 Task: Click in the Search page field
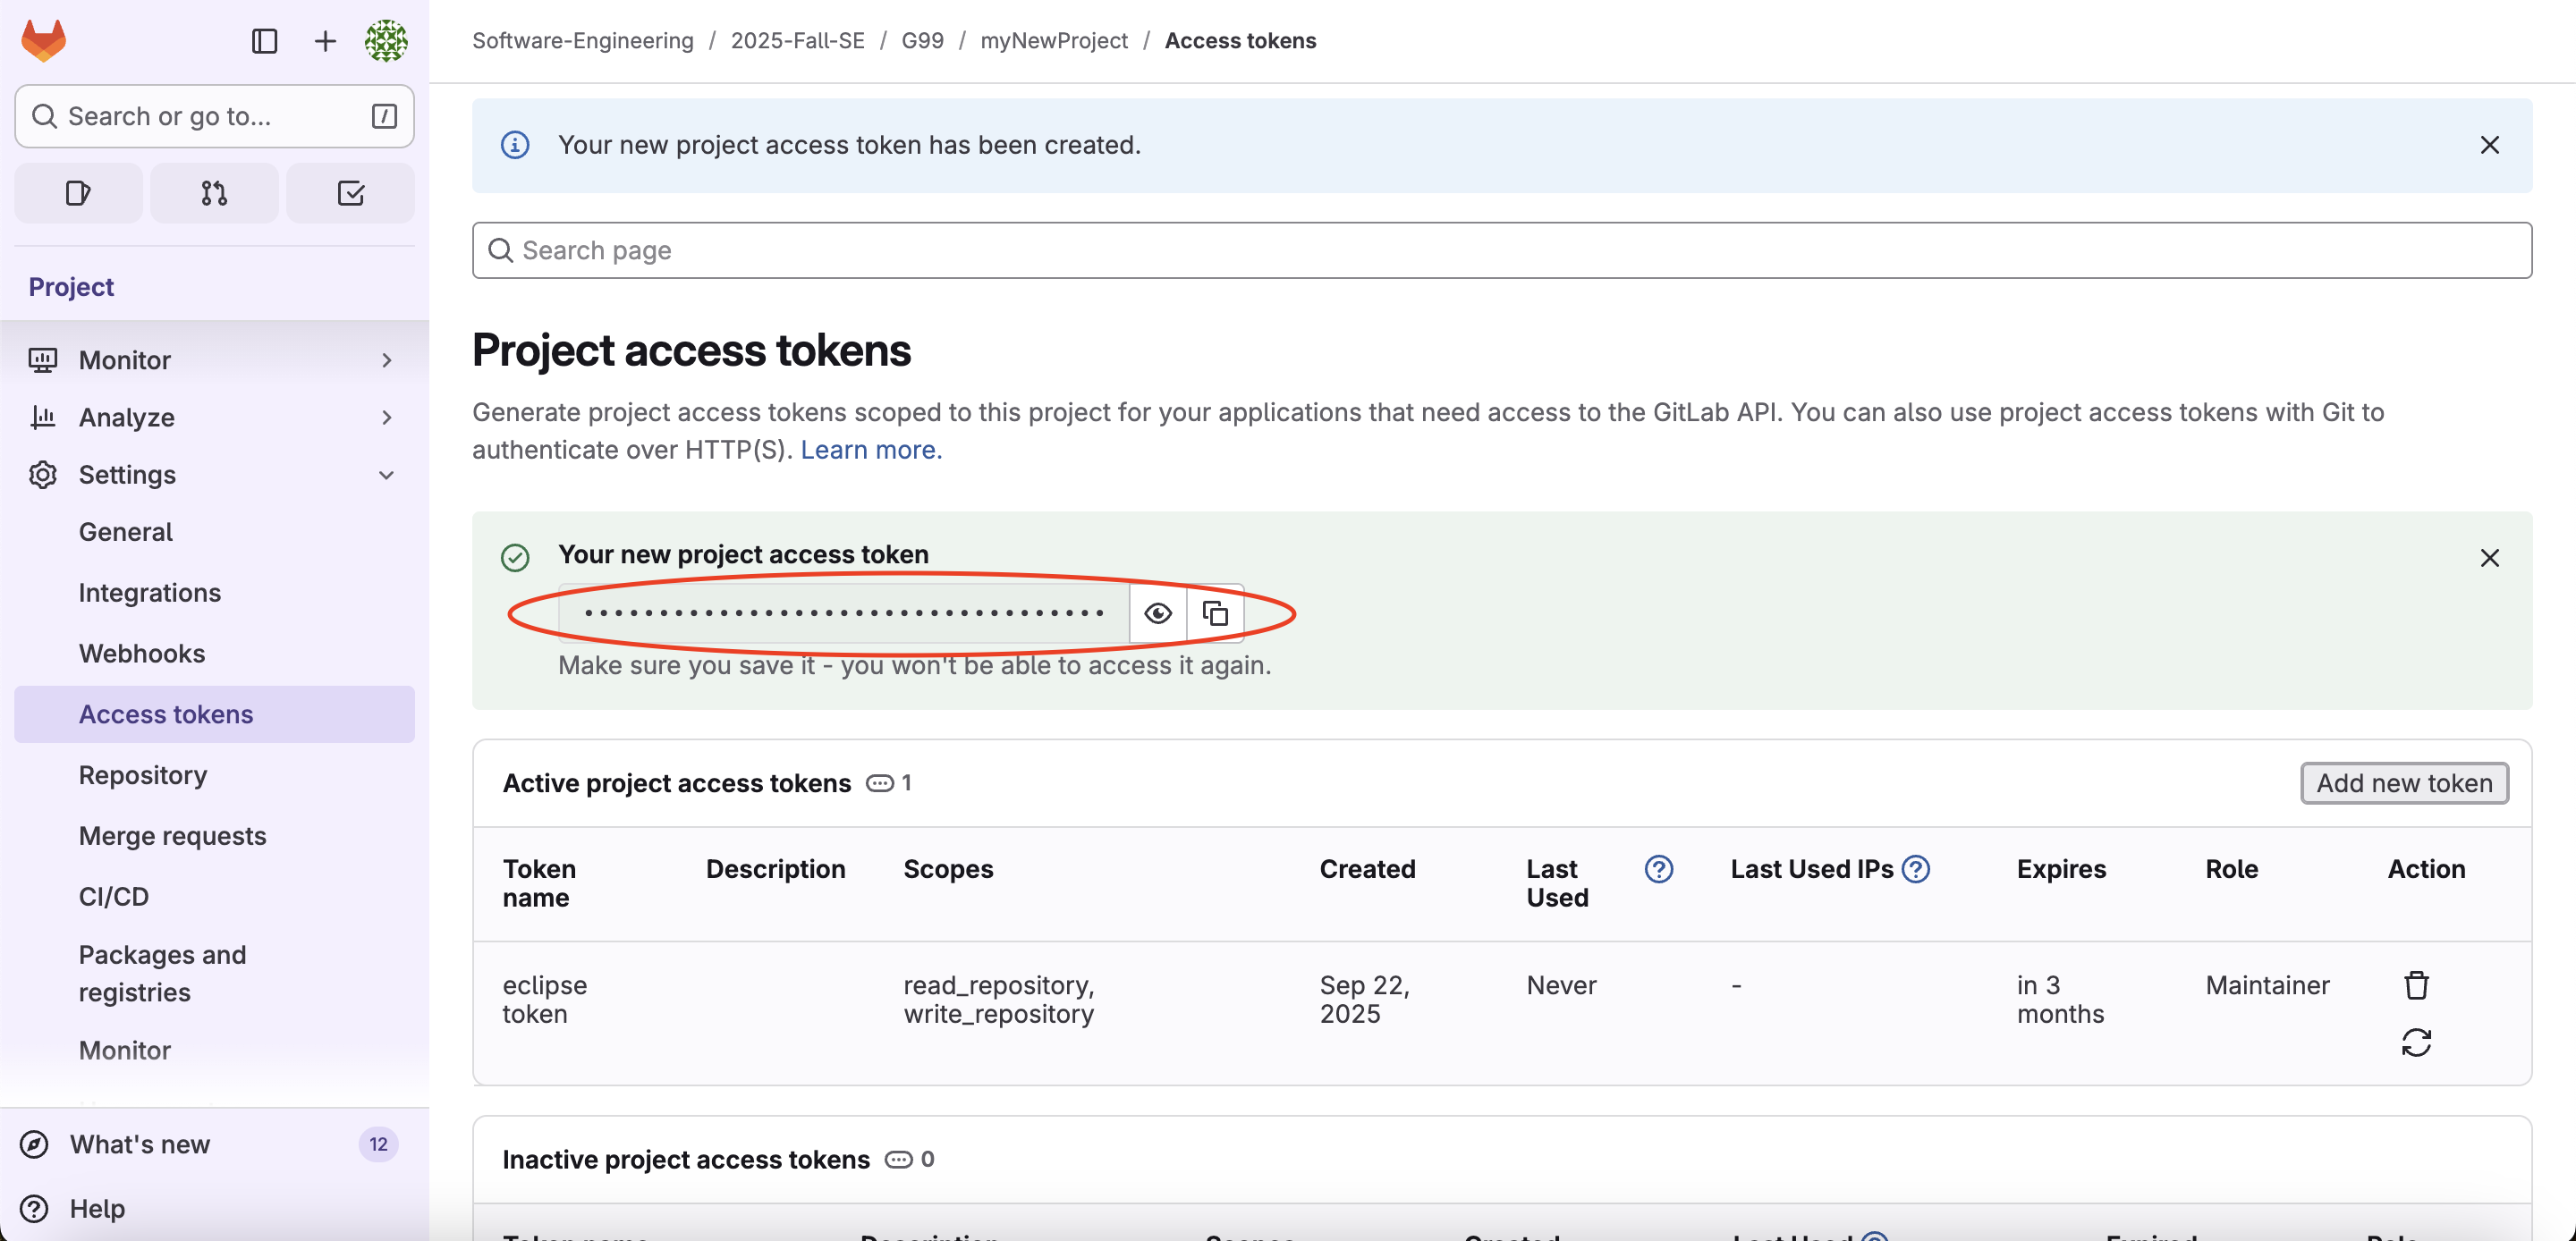(x=1500, y=250)
